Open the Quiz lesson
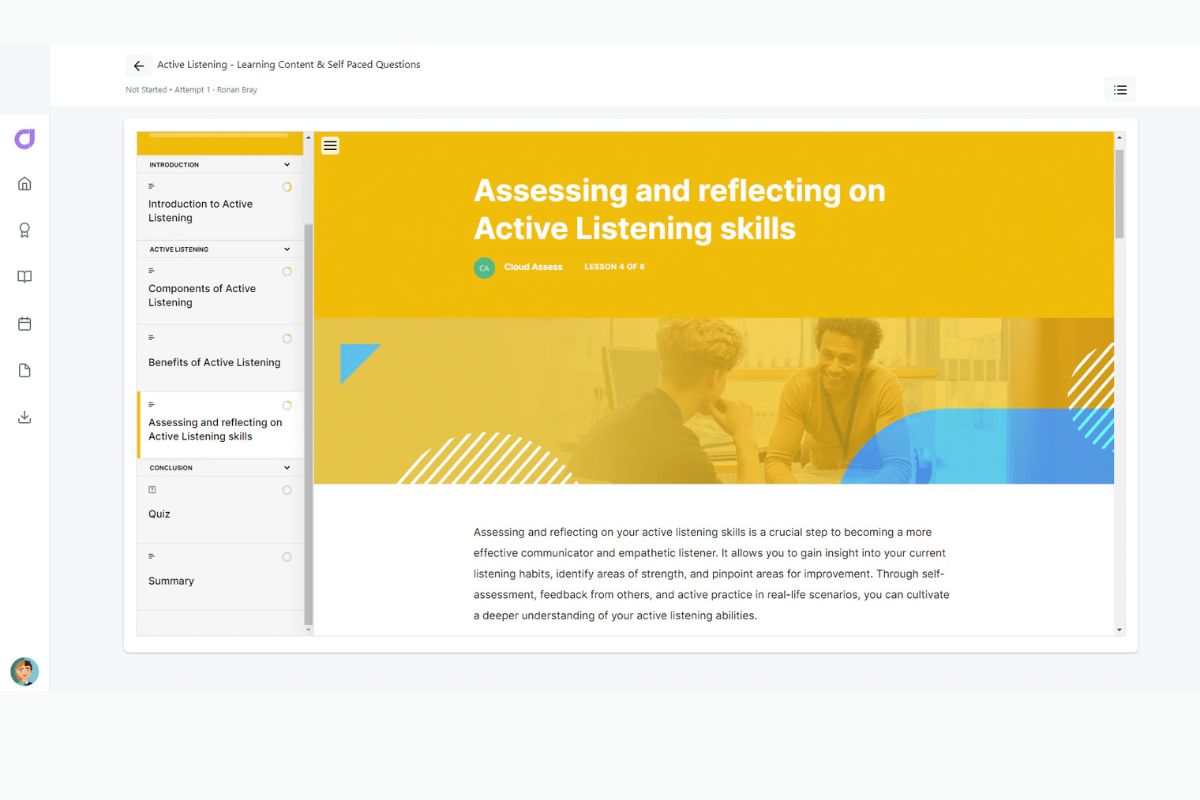The image size is (1200, 800). point(219,510)
